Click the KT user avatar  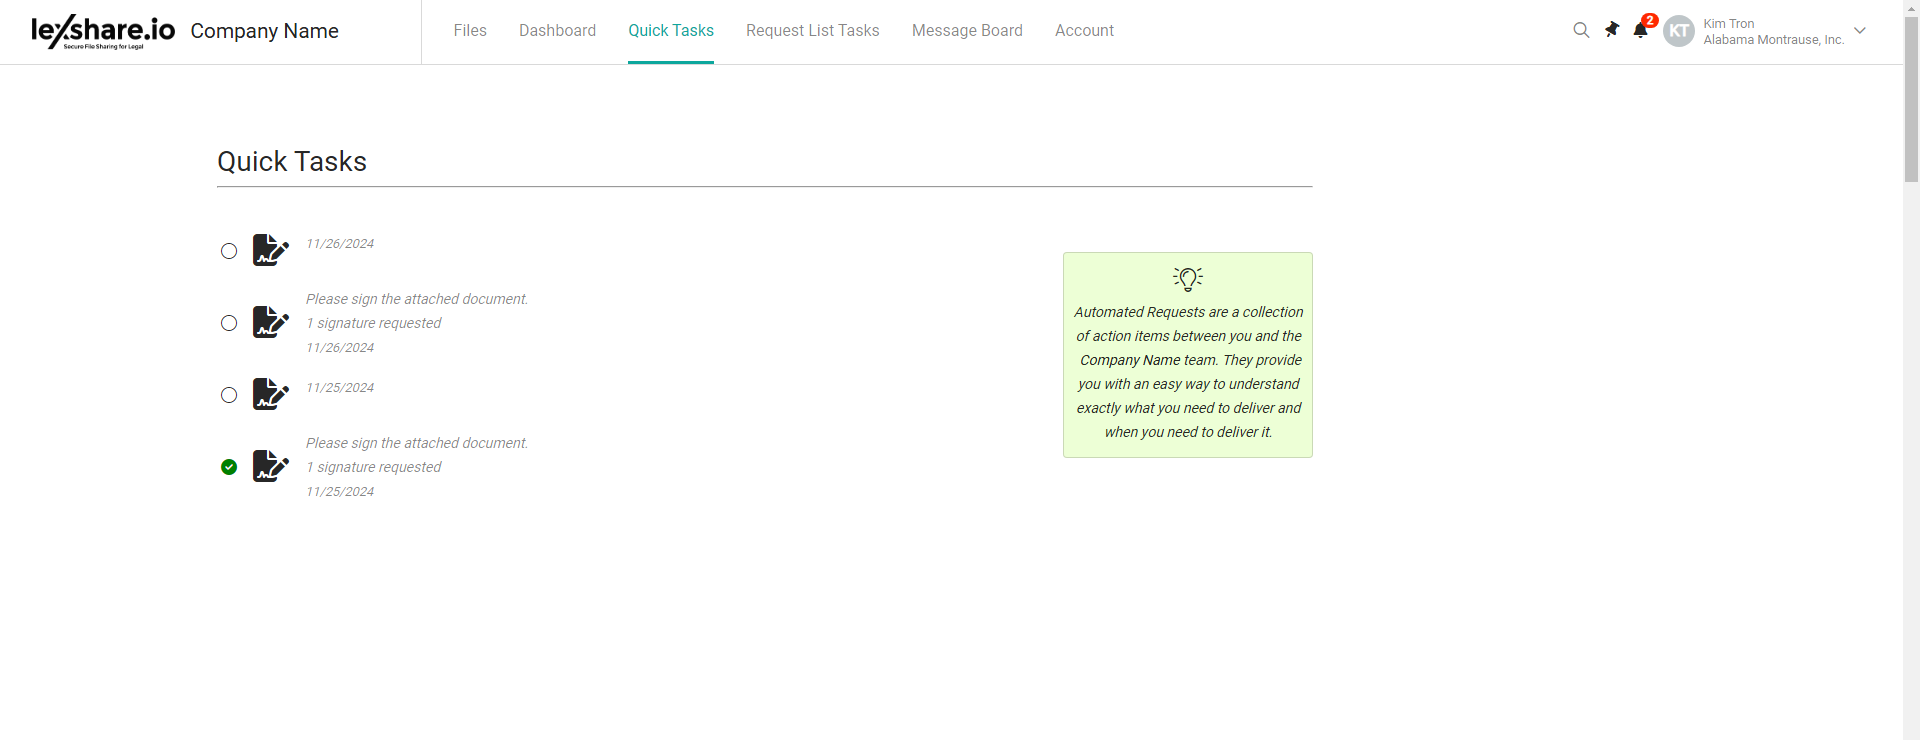pyautogui.click(x=1679, y=31)
